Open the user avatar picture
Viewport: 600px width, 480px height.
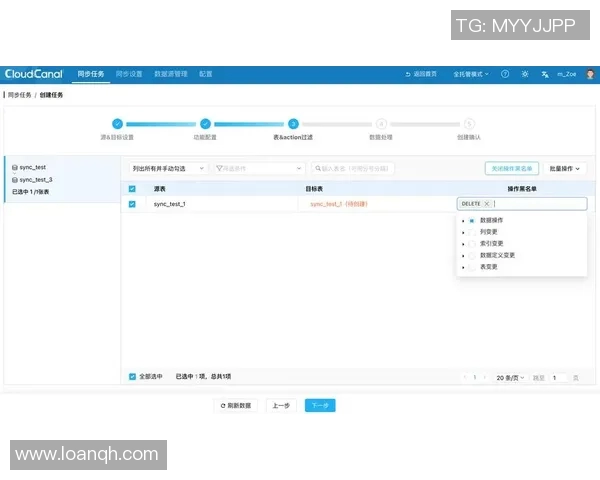[x=590, y=74]
